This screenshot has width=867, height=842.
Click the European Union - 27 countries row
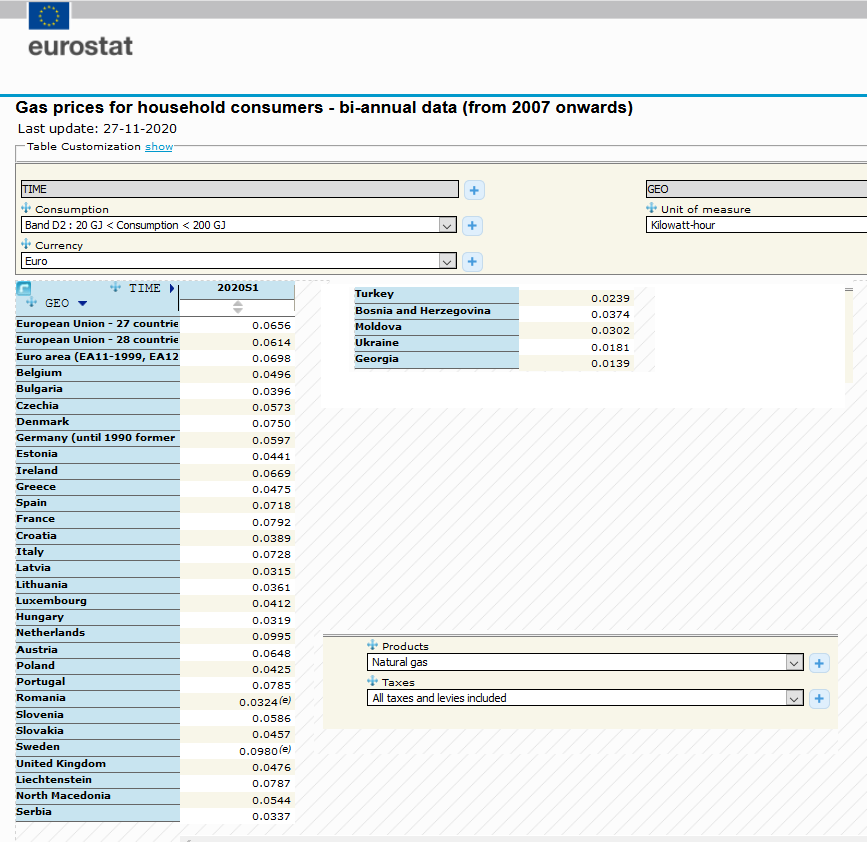pyautogui.click(x=98, y=324)
